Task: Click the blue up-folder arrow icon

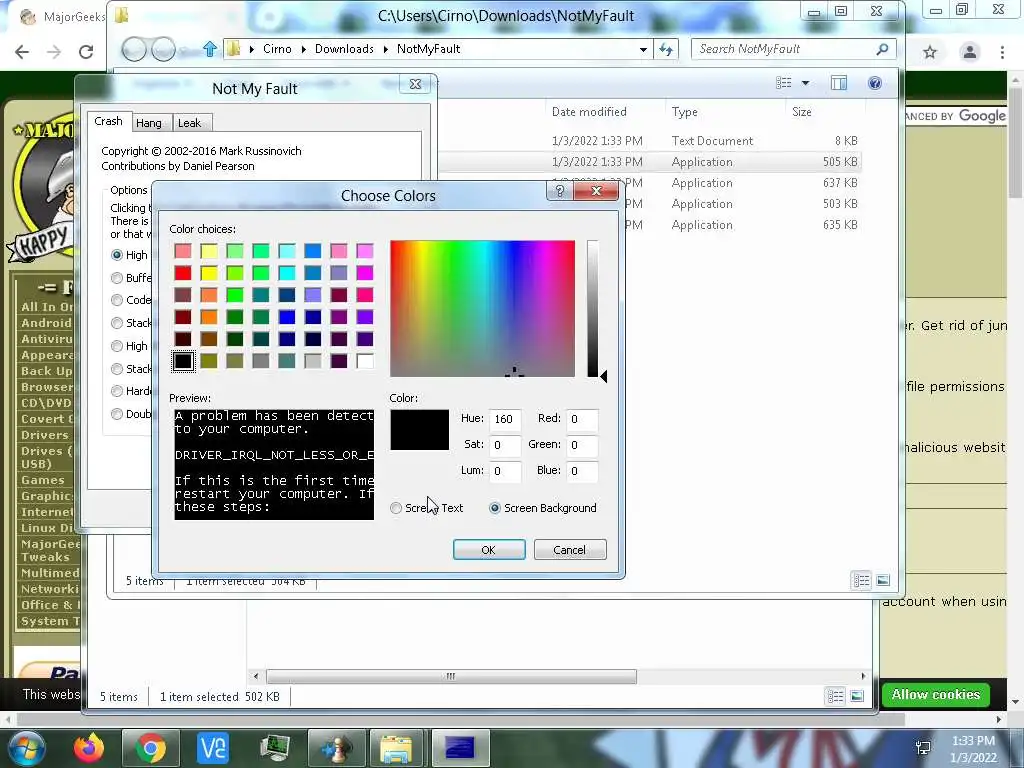Action: [210, 49]
